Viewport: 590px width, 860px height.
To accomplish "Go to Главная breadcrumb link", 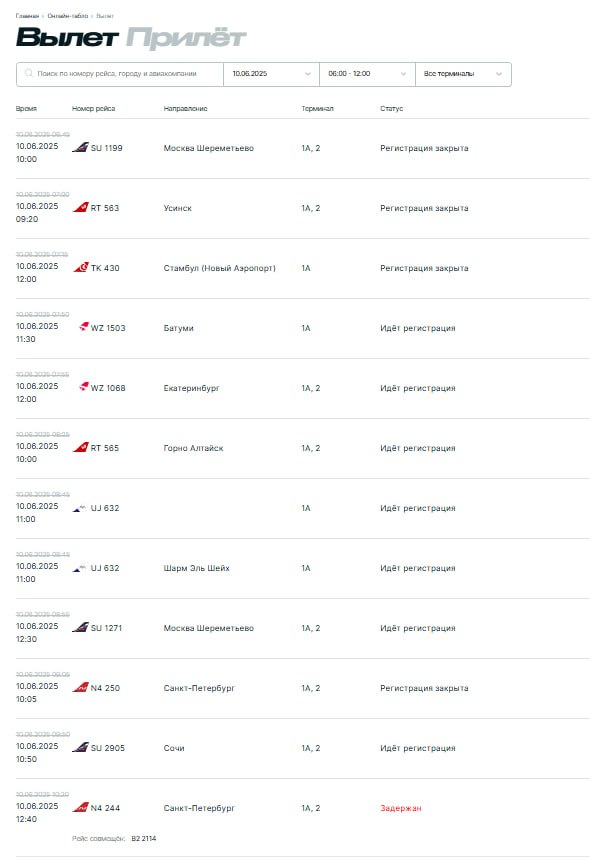I will point(27,16).
